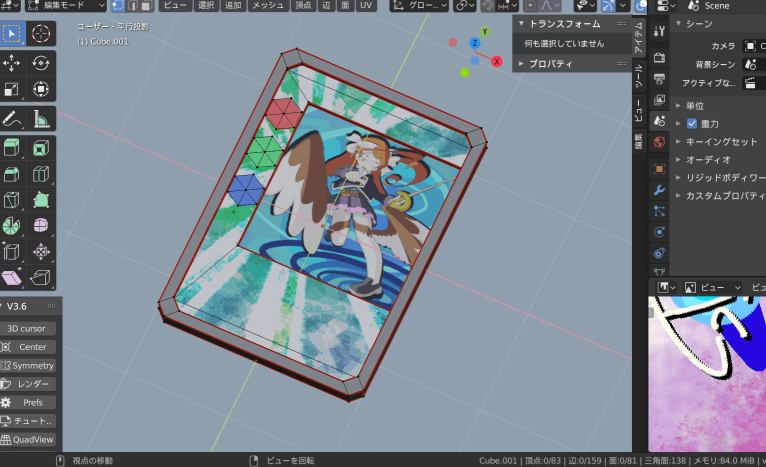
Task: Select the Shear tool
Action: pos(12,278)
